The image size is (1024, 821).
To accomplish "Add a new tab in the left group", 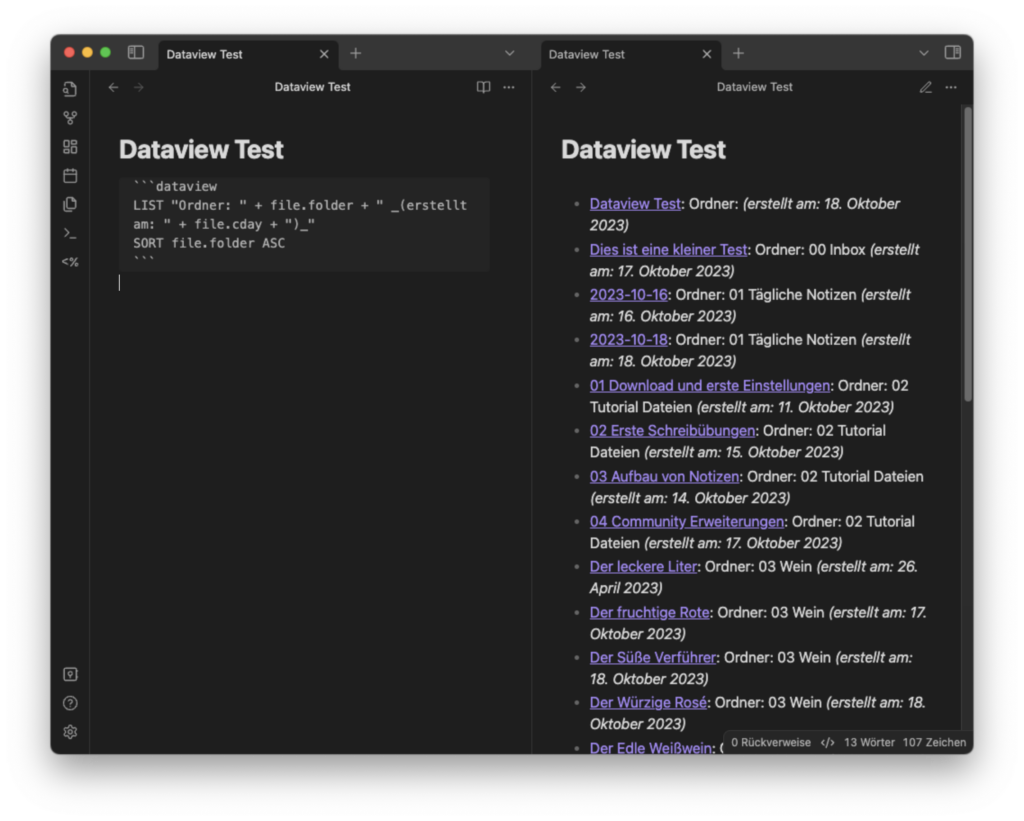I will (355, 54).
